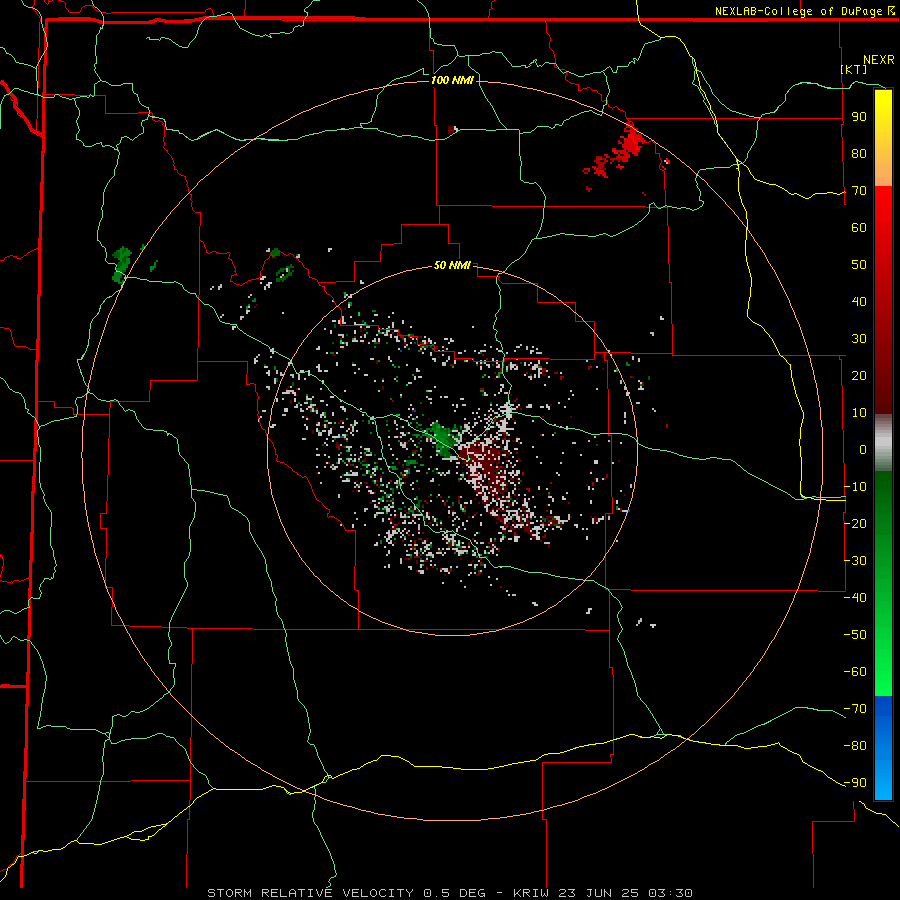The width and height of the screenshot is (900, 900).
Task: Click the 30 value on the velocity scale
Action: (859, 339)
